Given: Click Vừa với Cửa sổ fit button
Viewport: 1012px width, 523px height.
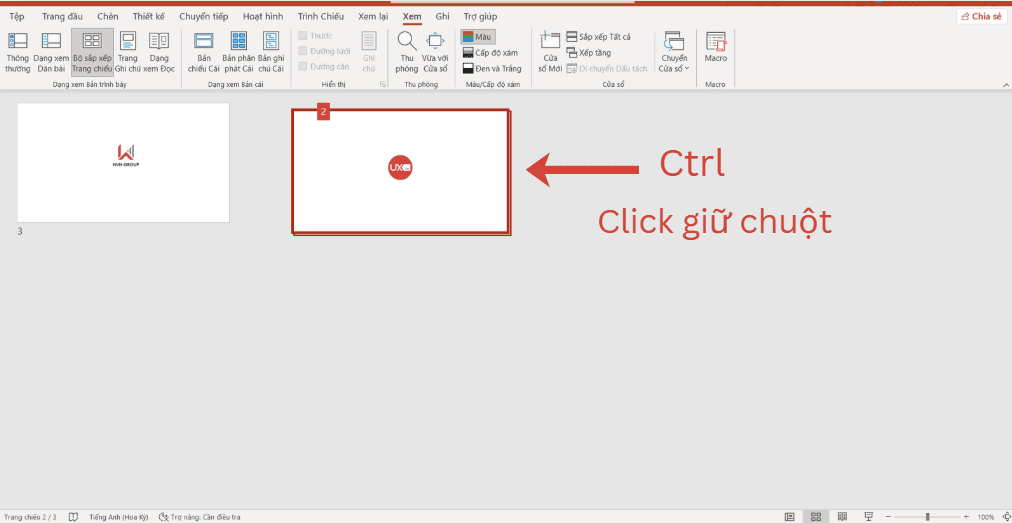Looking at the screenshot, I should pos(436,52).
